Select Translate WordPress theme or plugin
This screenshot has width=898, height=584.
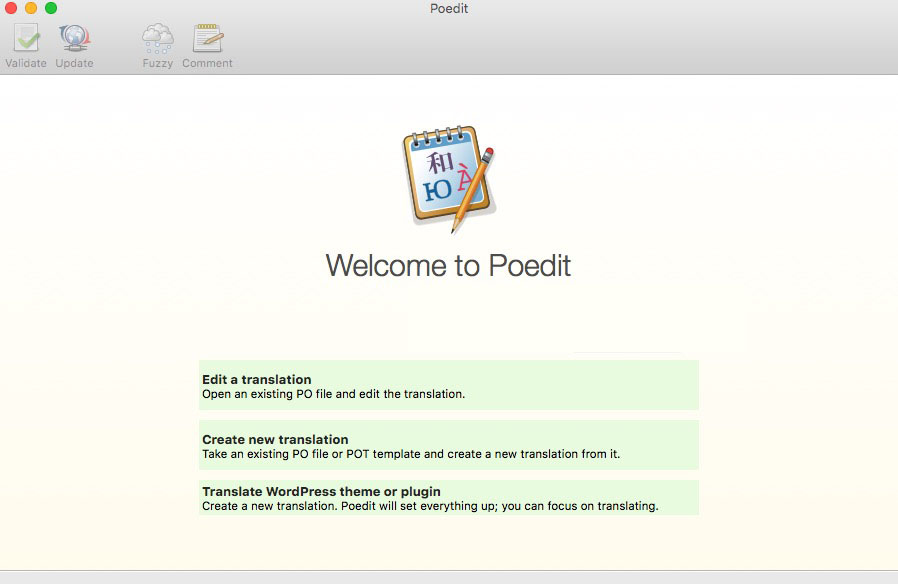448,498
